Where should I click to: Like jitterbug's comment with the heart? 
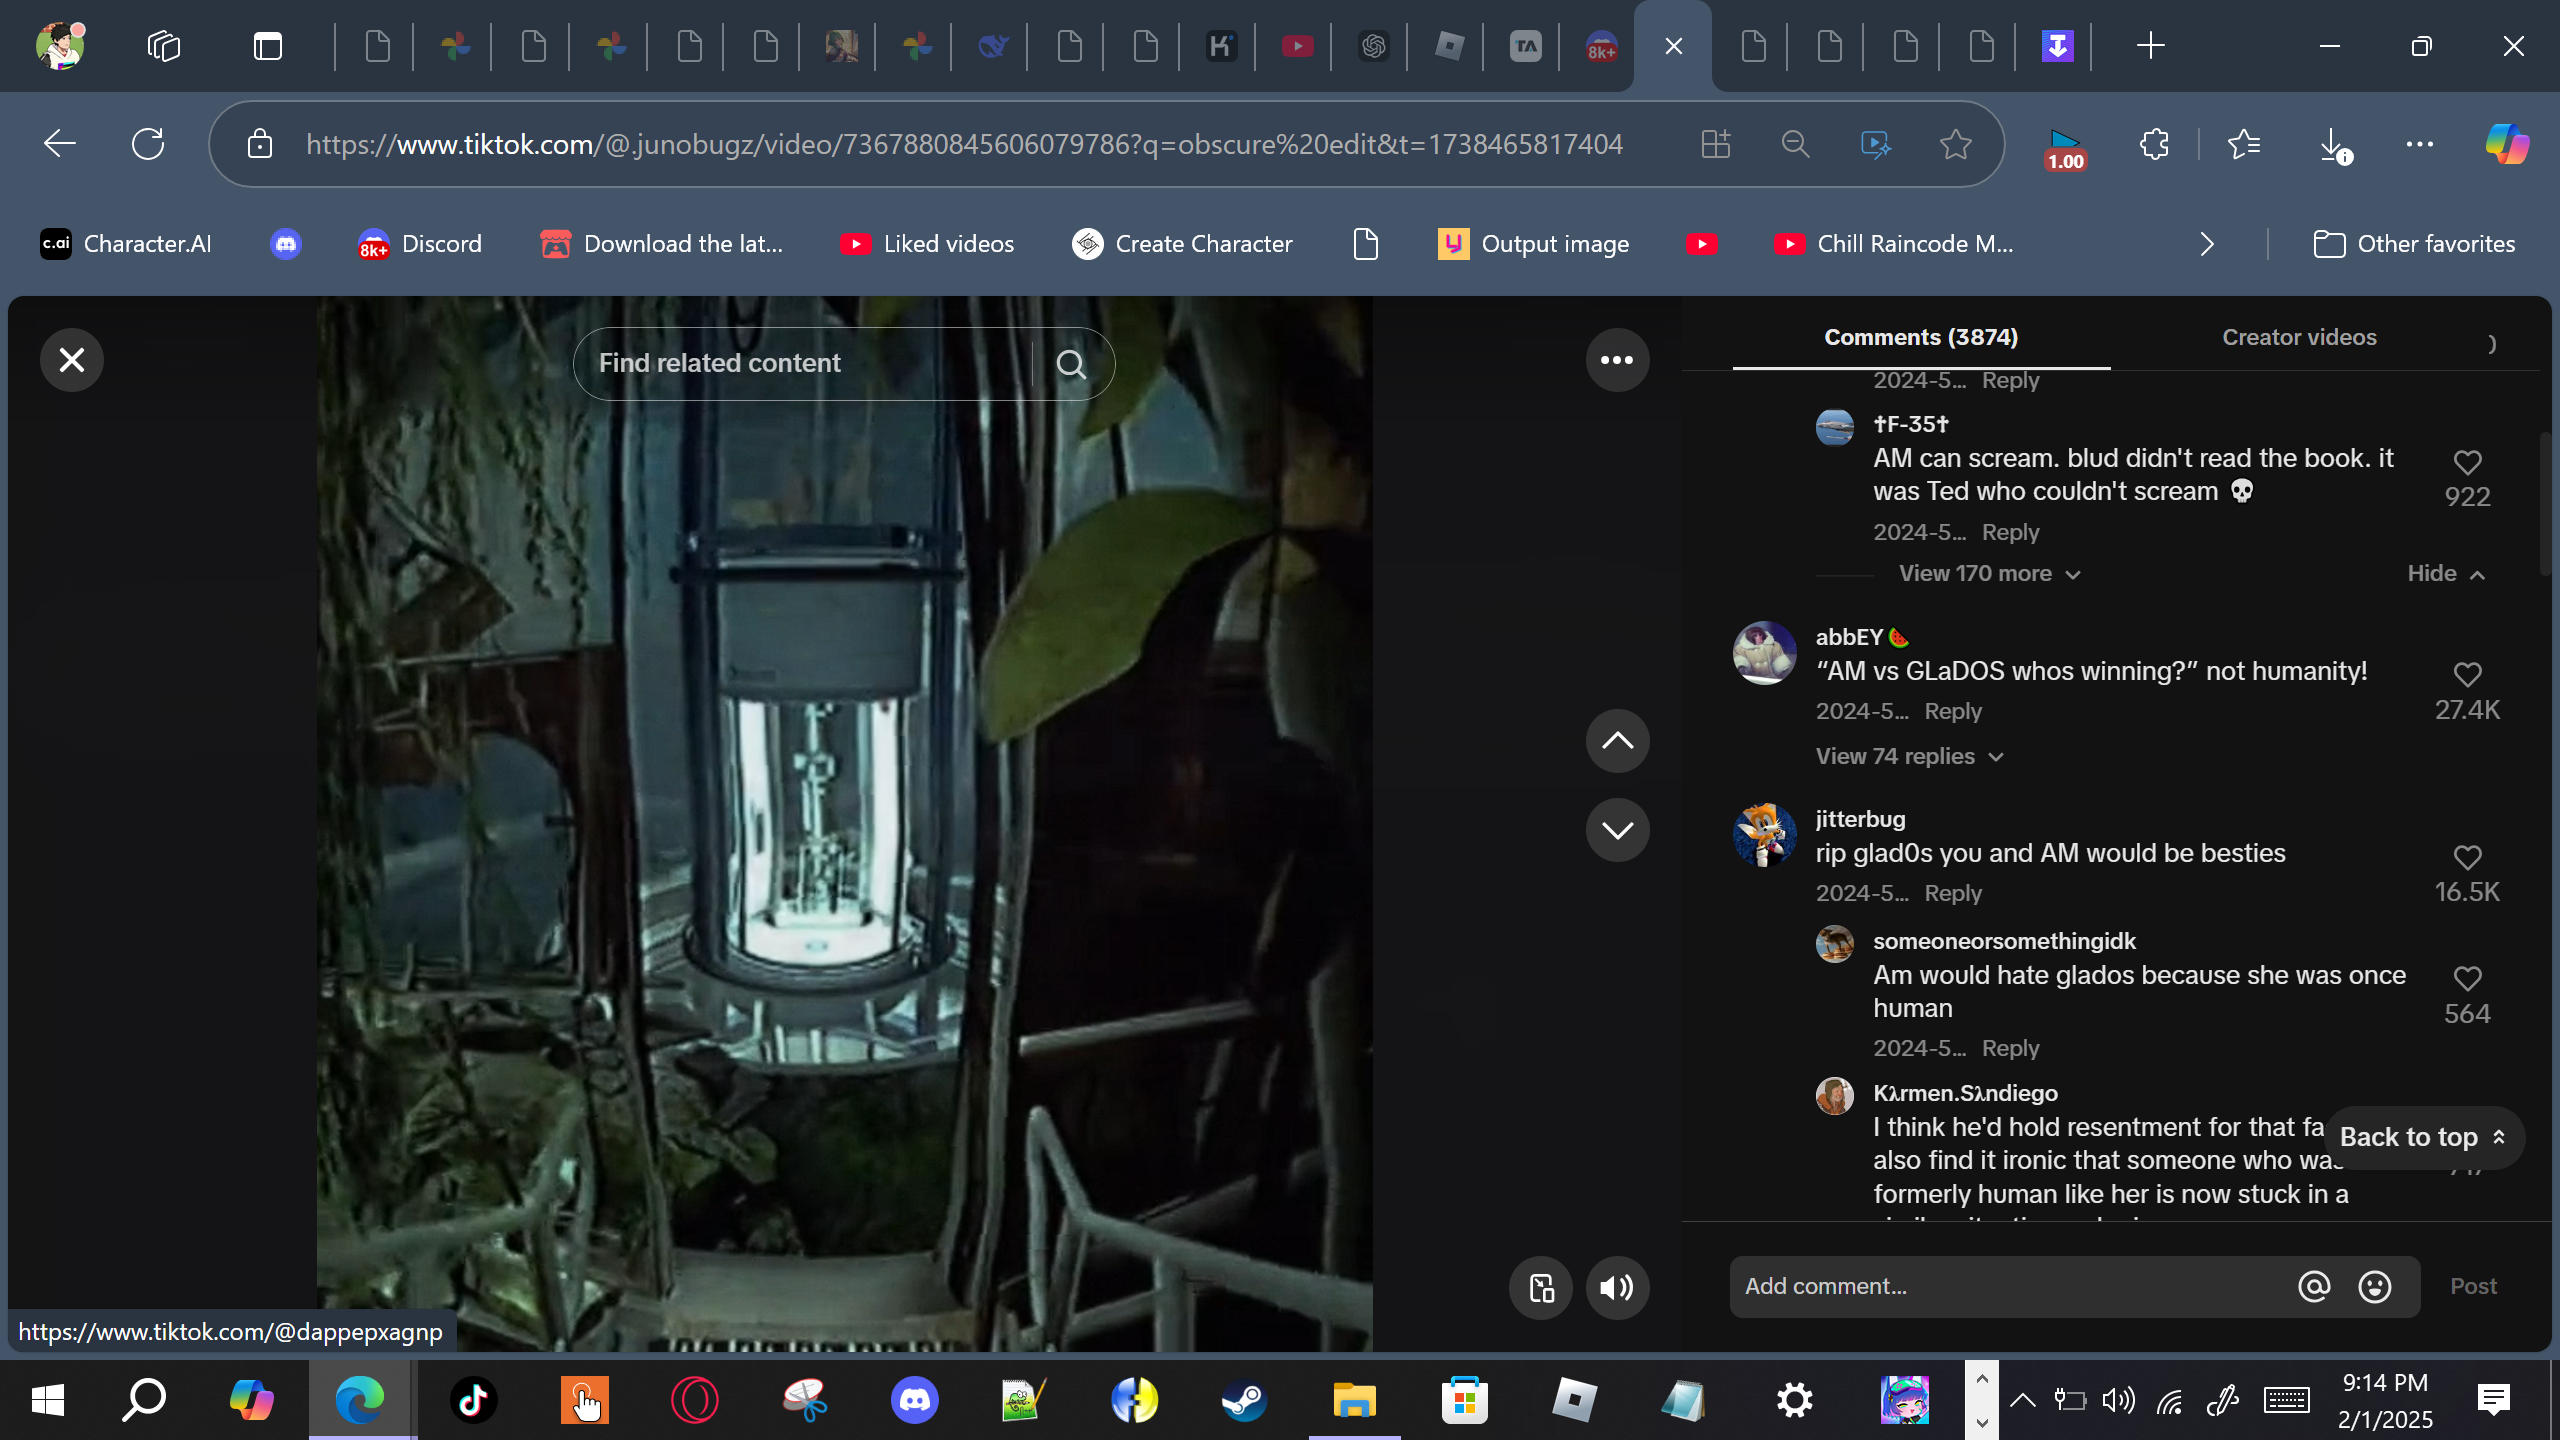pos(2467,858)
